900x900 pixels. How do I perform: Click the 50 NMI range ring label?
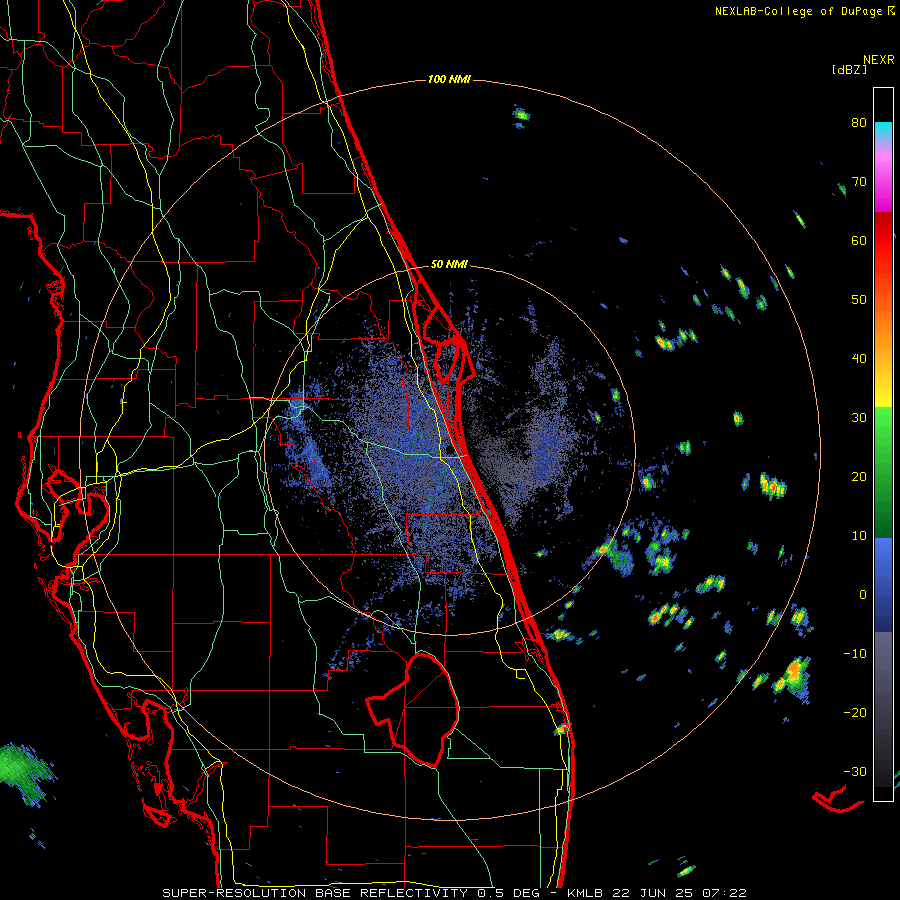point(449,265)
